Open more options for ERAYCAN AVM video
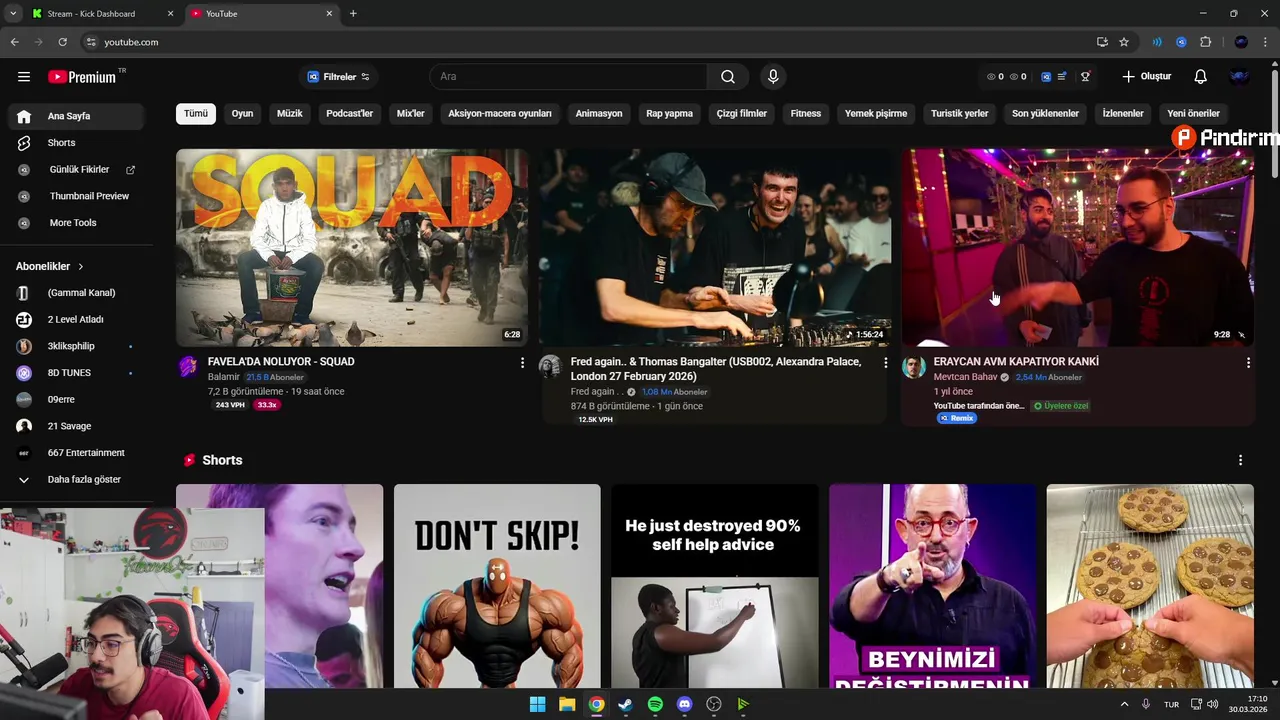Image resolution: width=1280 pixels, height=720 pixels. [x=1248, y=362]
